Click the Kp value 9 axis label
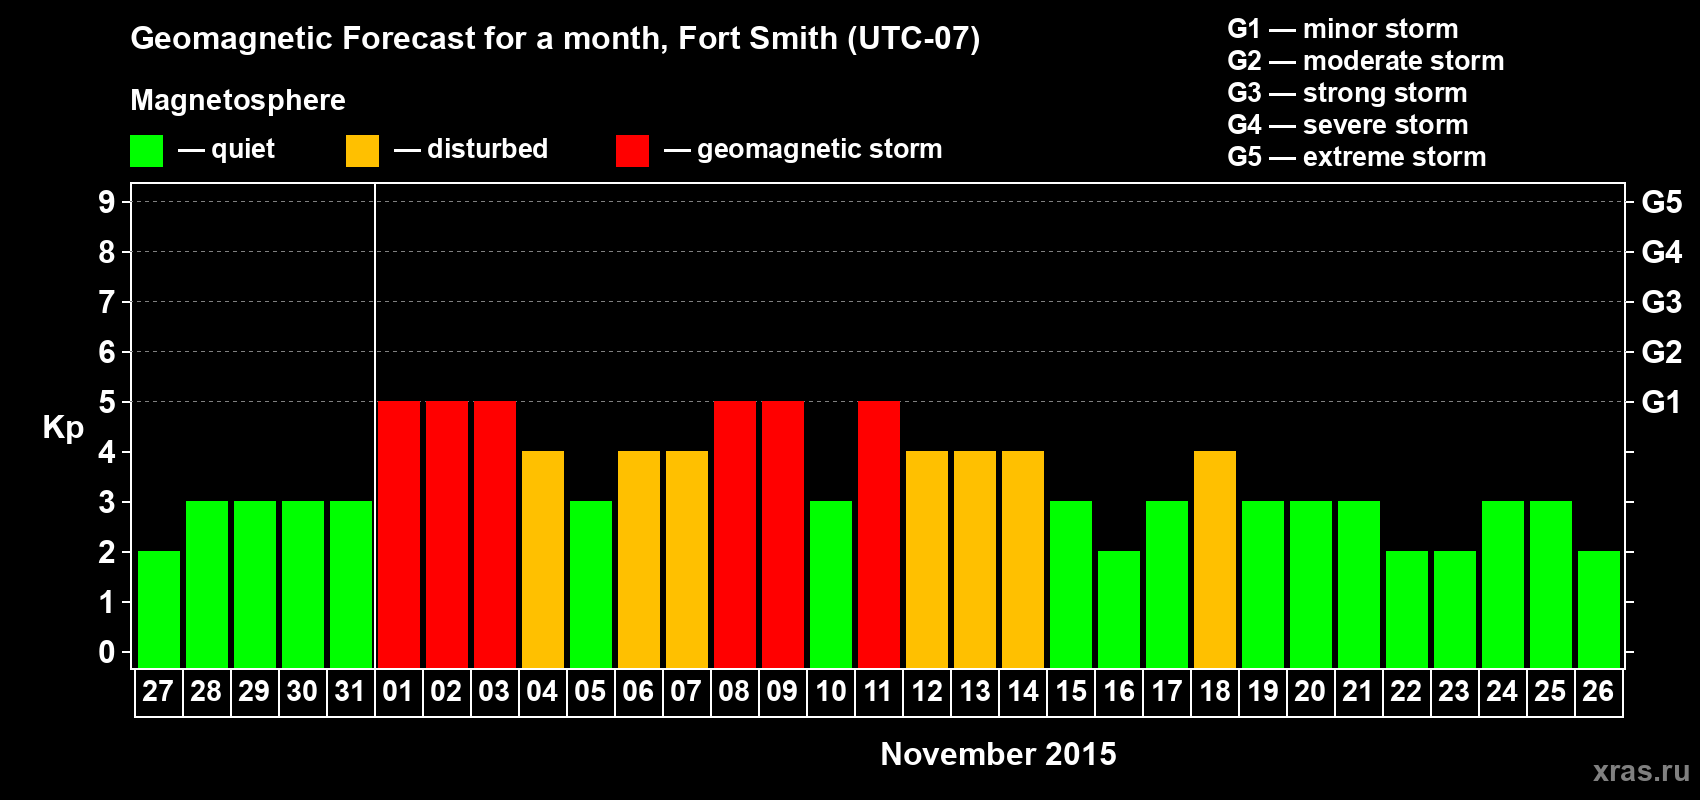The height and width of the screenshot is (800, 1700). click(x=107, y=202)
